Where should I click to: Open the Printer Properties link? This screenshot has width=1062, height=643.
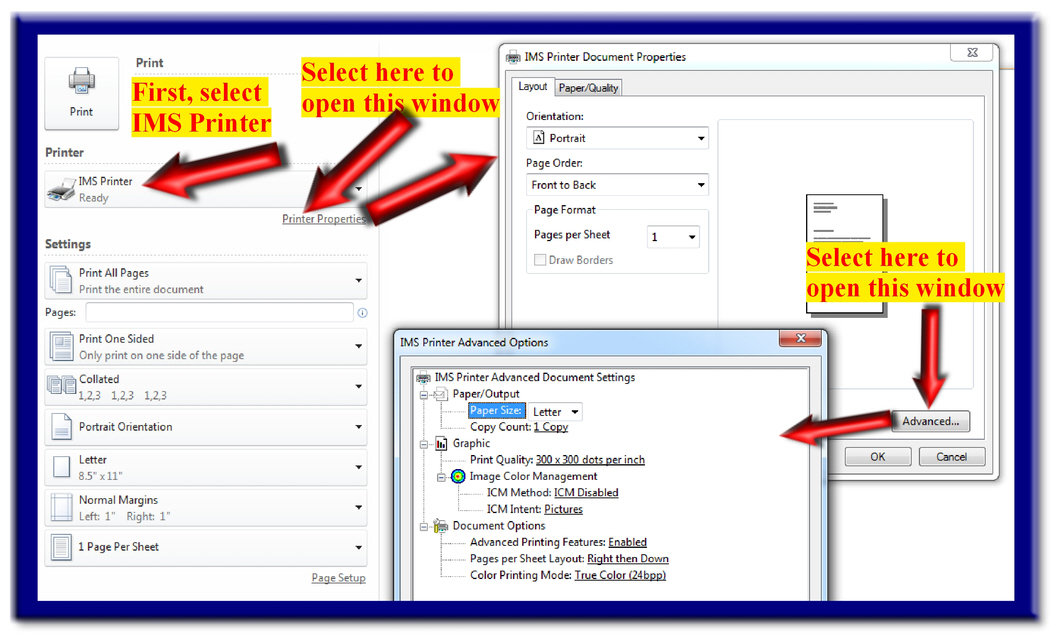click(x=324, y=219)
